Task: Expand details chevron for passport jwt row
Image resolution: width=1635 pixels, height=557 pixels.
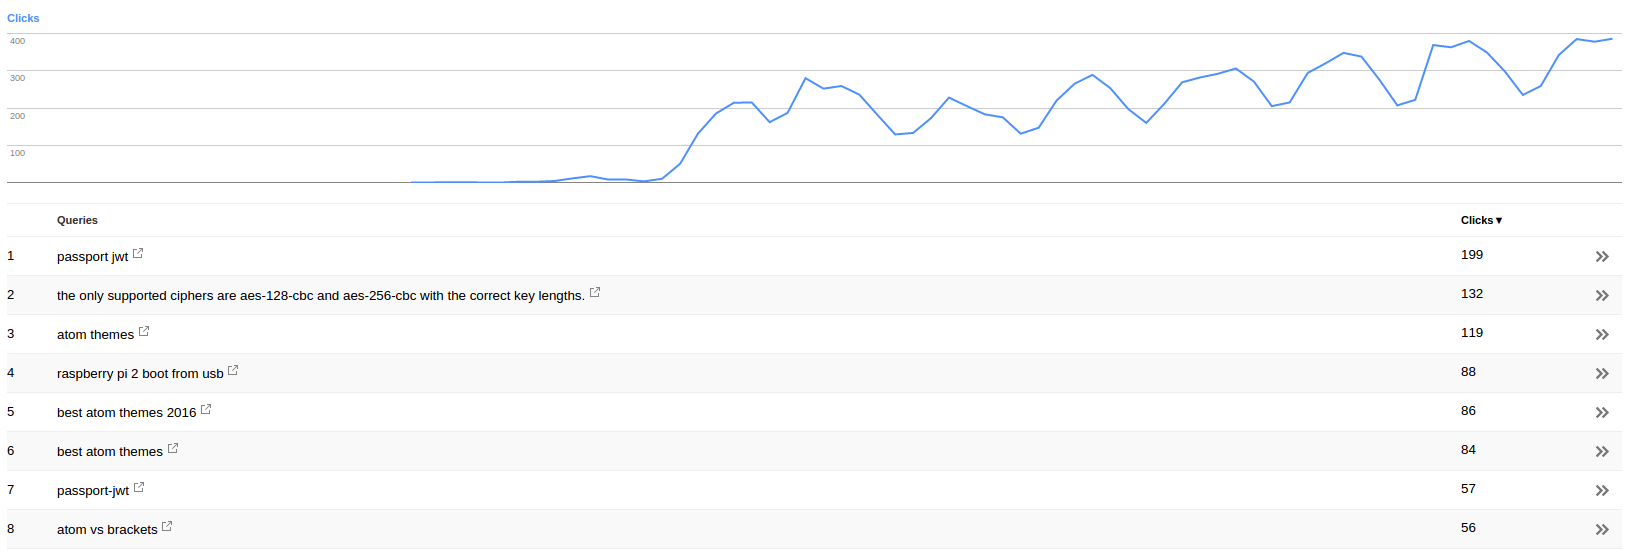Action: click(x=1602, y=257)
